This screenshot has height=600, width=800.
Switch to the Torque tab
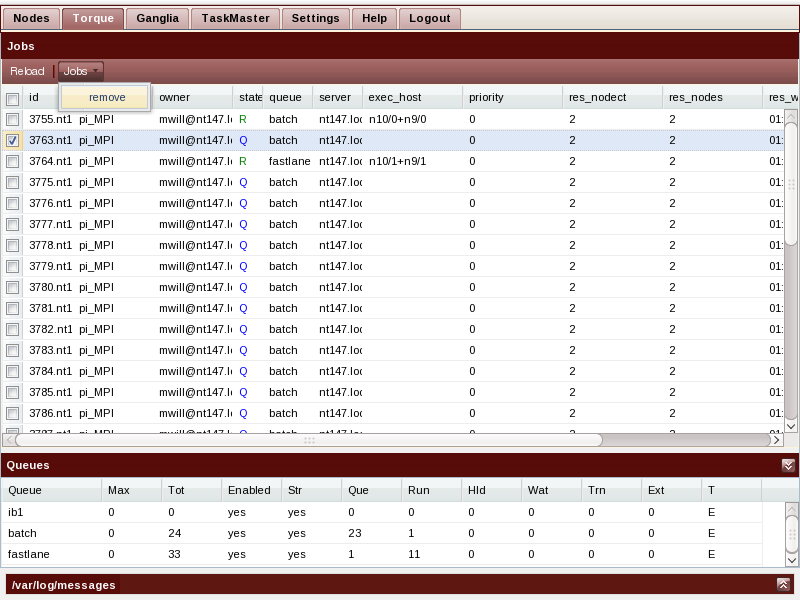93,18
